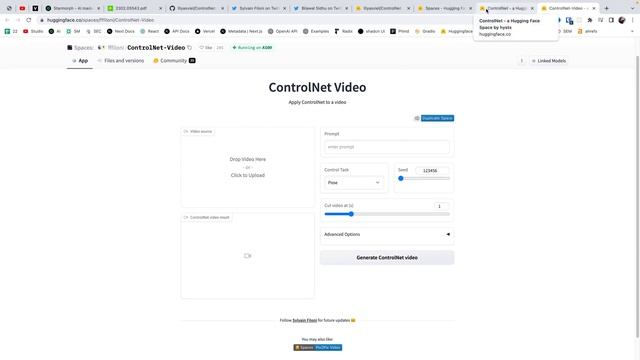
Task: Open the Community tab
Action: [x=174, y=61]
